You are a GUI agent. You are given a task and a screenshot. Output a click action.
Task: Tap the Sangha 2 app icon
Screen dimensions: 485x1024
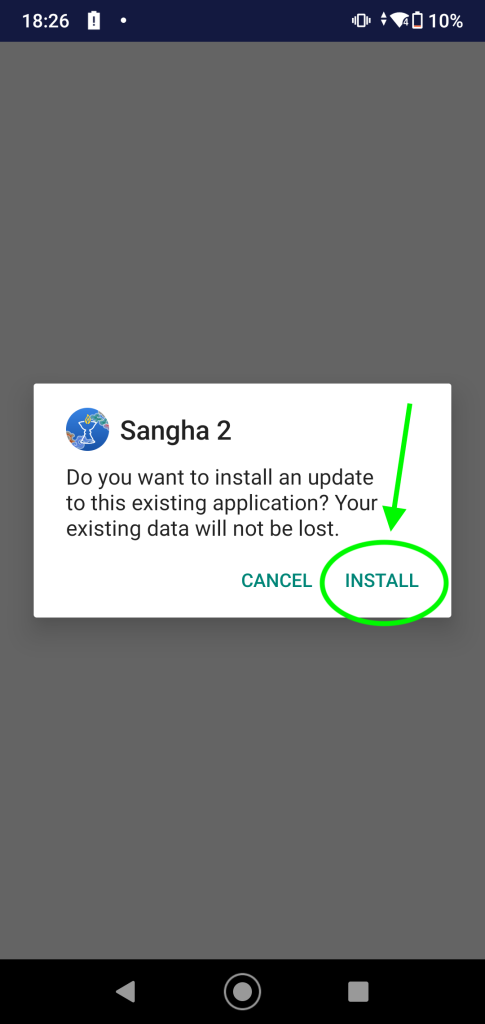pos(87,430)
